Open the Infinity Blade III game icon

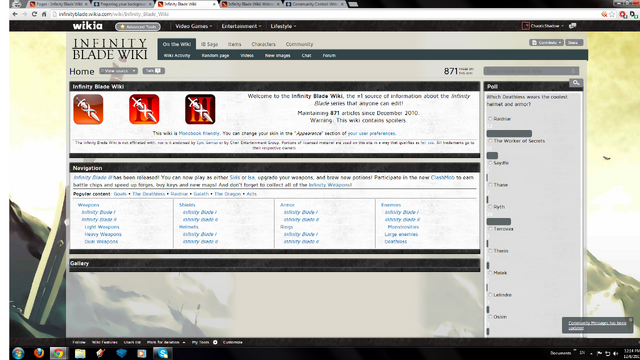(200, 109)
